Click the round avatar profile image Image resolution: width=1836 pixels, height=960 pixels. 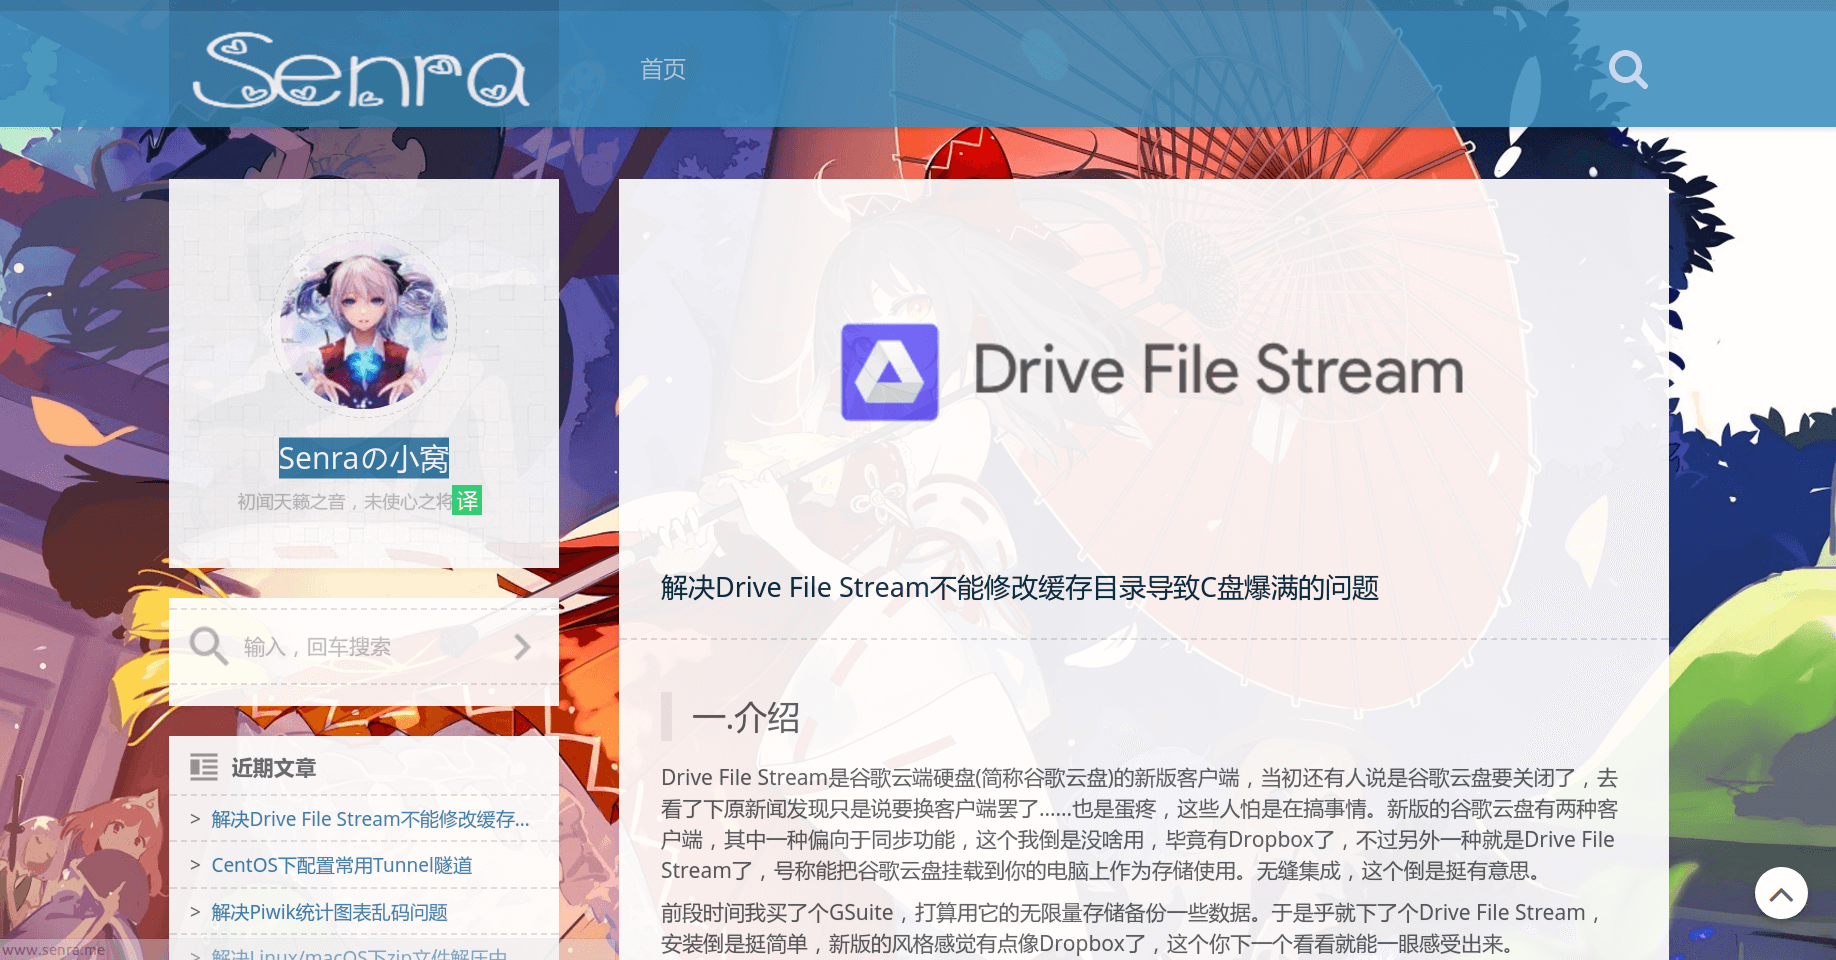(364, 326)
